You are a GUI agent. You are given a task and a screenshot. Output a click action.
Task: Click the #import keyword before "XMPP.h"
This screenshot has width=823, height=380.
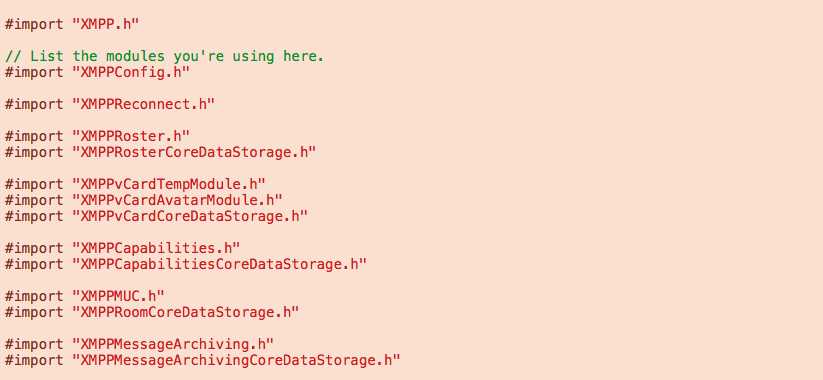click(x=34, y=24)
